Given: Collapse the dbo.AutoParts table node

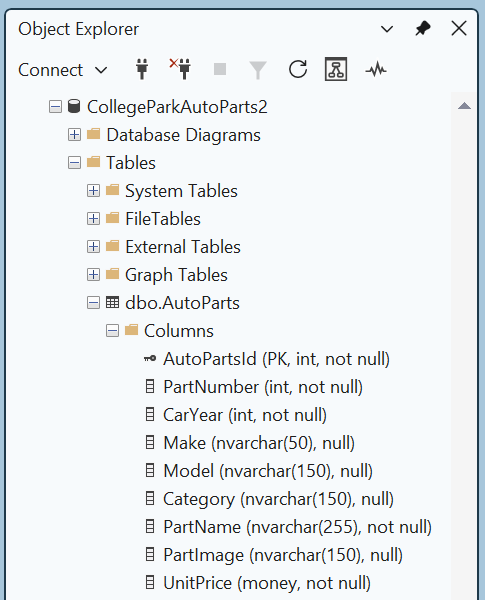Looking at the screenshot, I should point(93,303).
